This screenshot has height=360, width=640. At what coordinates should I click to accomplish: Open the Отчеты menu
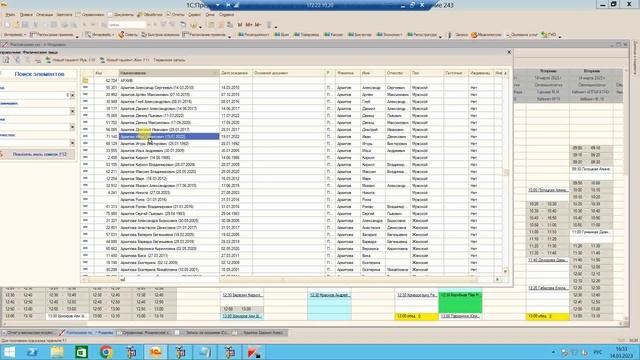click(175, 15)
